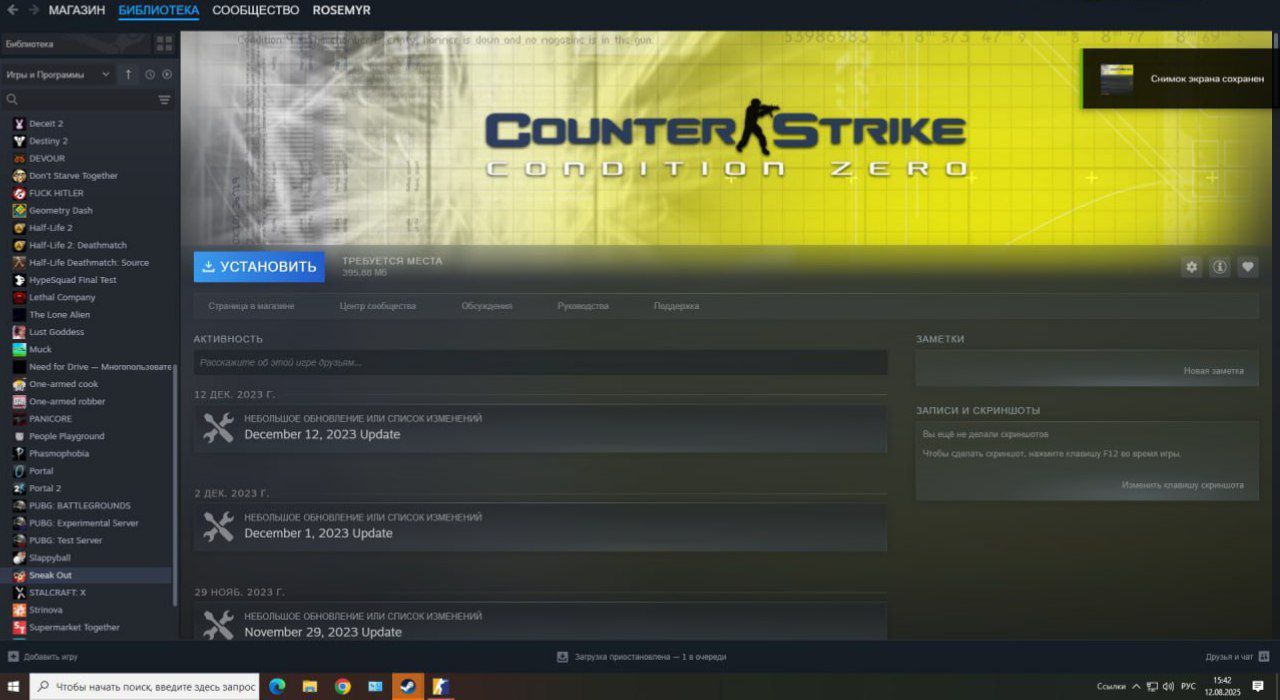
Task: Select Phasmophobia in library
Action: (88, 453)
